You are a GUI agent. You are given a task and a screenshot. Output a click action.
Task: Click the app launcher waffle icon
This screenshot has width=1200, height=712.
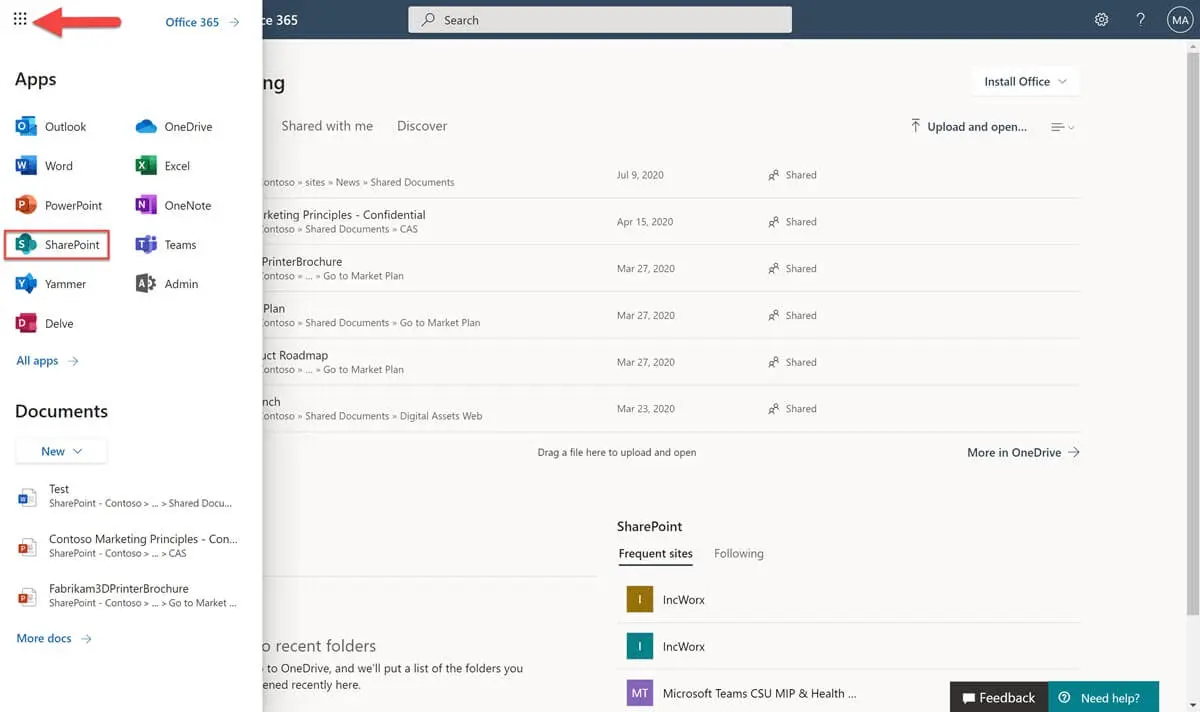(20, 19)
